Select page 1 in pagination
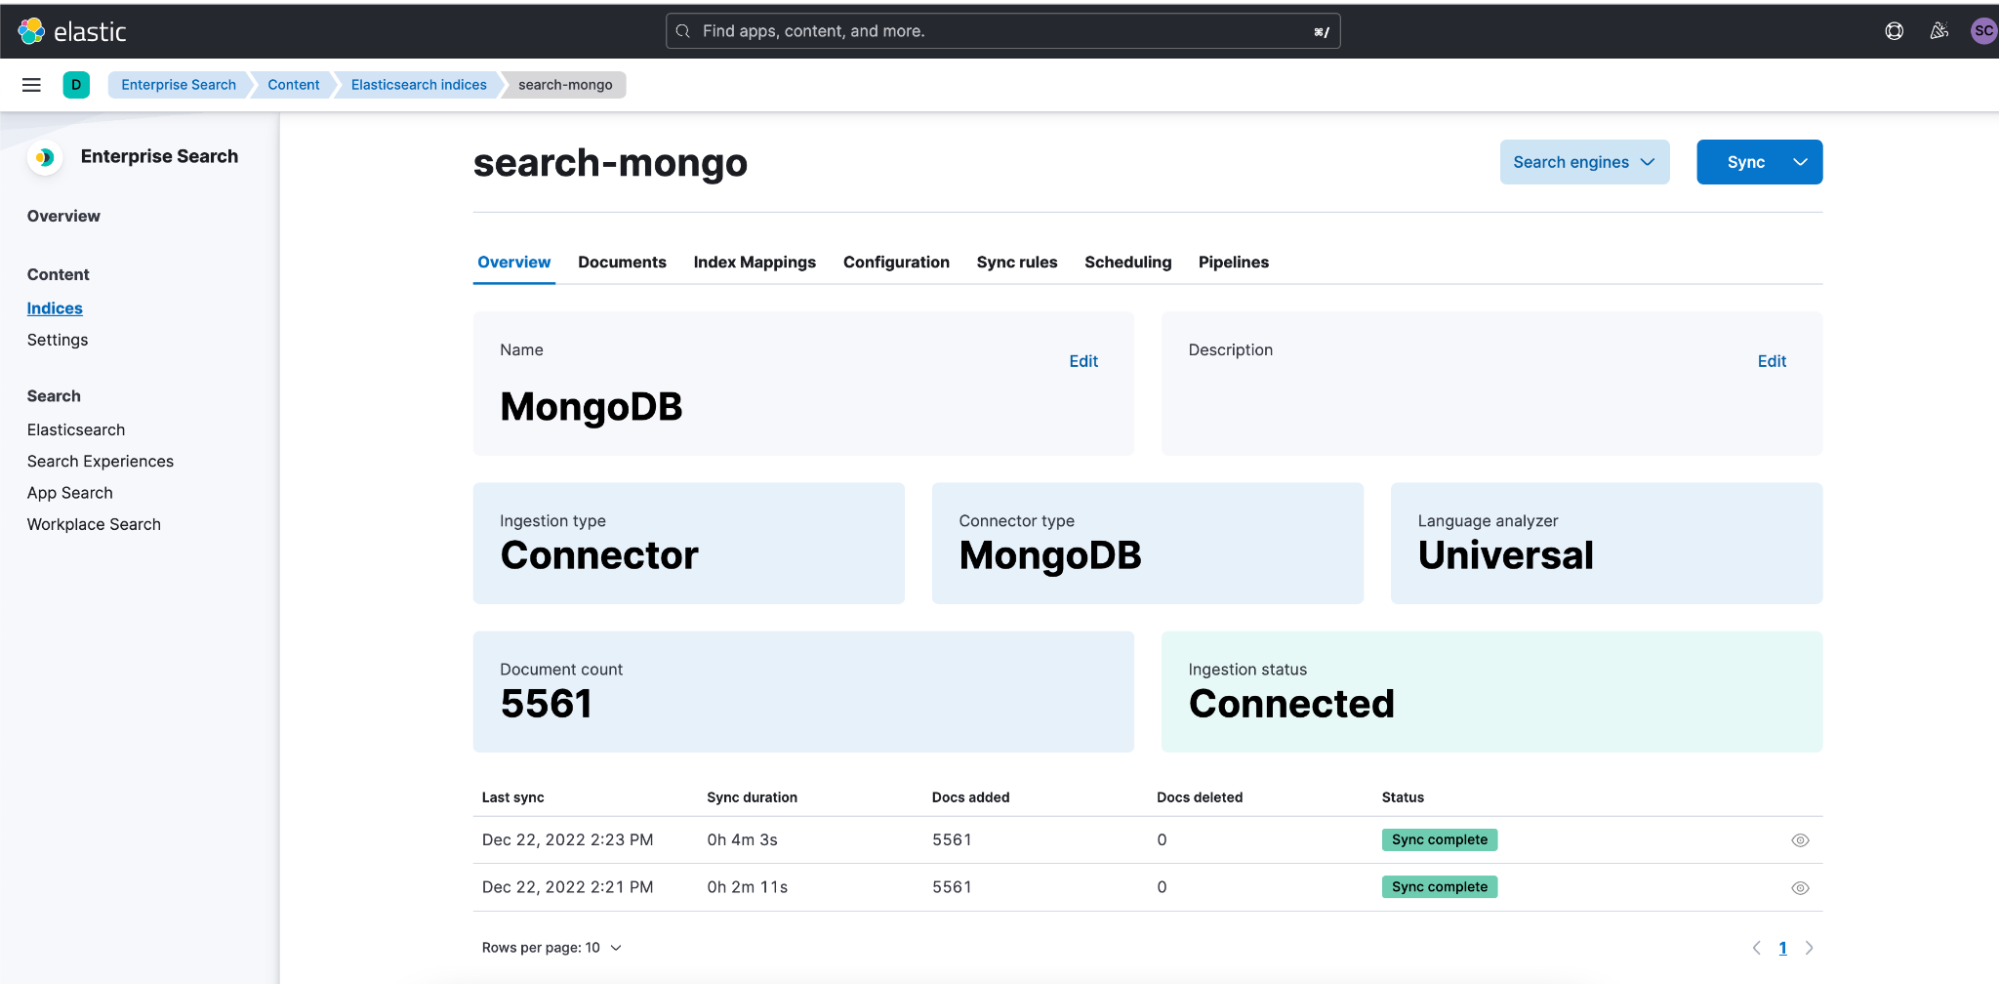Image resolution: width=1999 pixels, height=984 pixels. click(x=1783, y=948)
